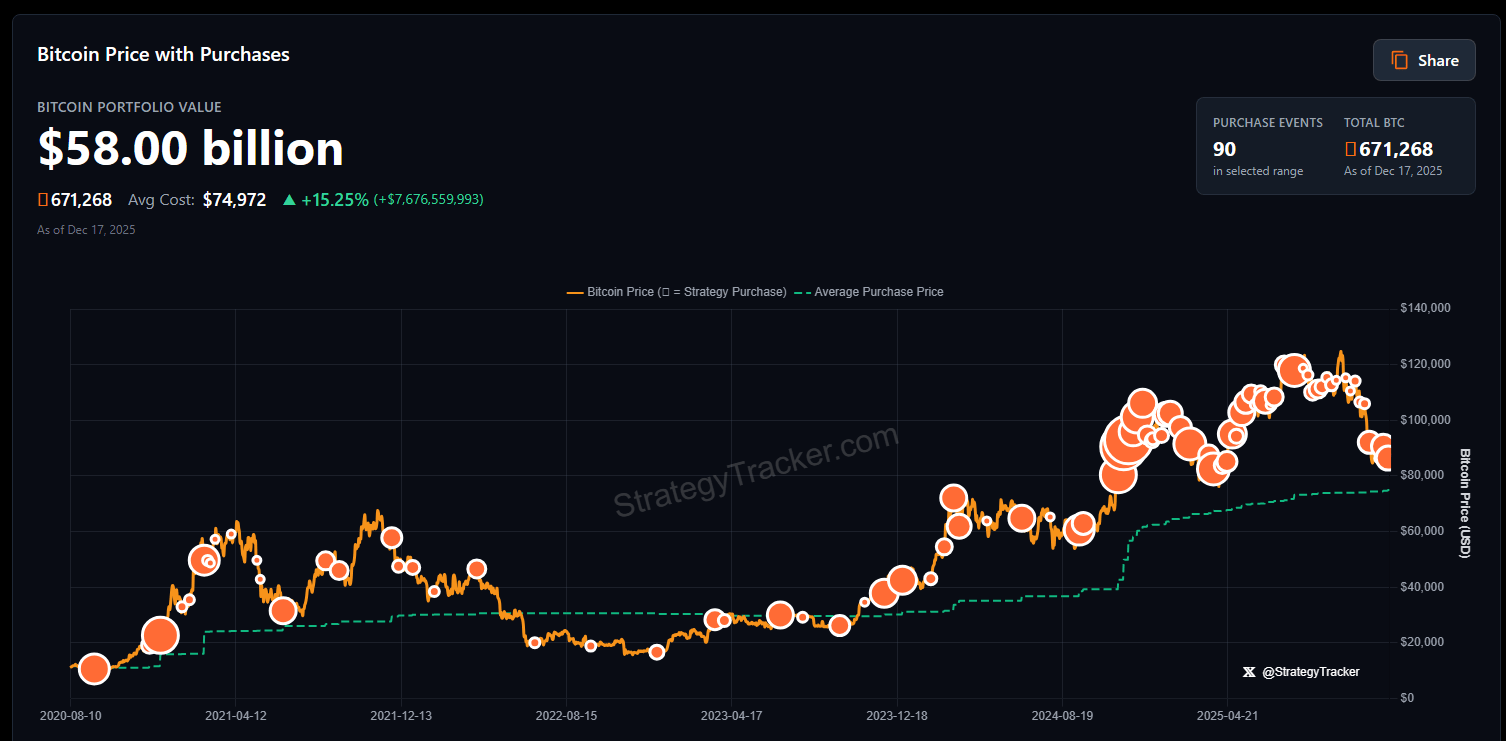Click the orange line marker in the chart legend
Image resolution: width=1506 pixels, height=741 pixels.
pos(575,291)
